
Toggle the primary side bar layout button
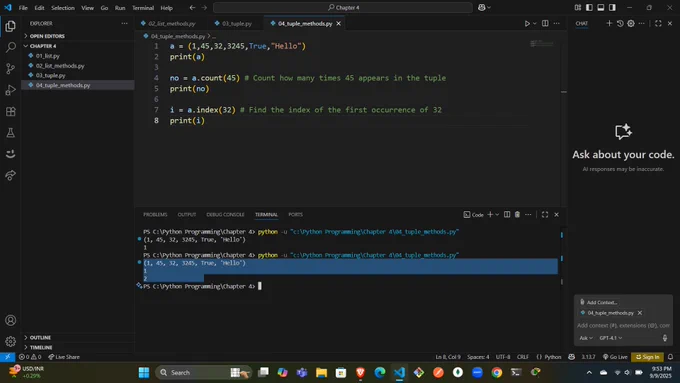pos(589,7)
